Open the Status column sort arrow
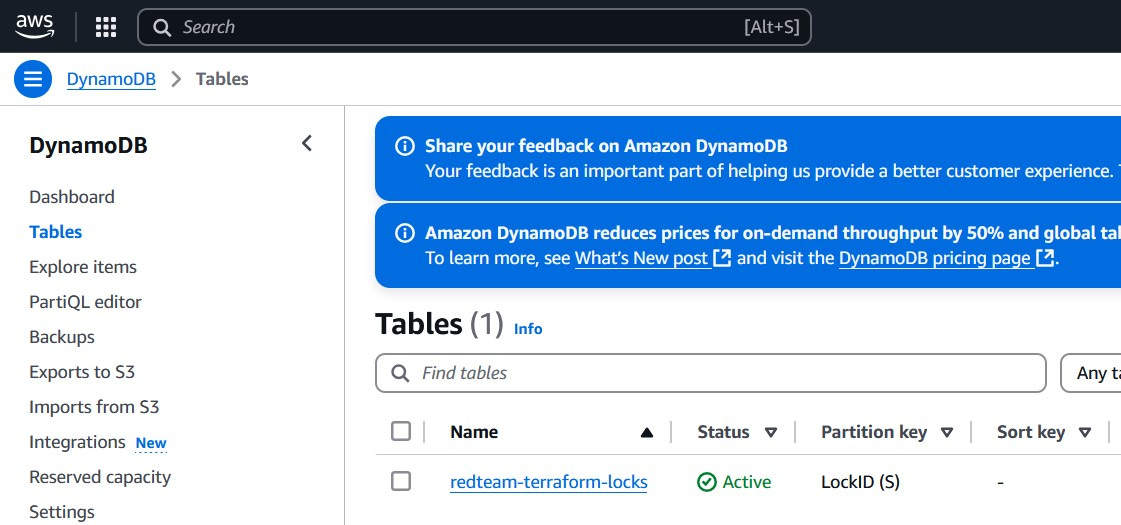The width and height of the screenshot is (1121, 525). (x=771, y=432)
